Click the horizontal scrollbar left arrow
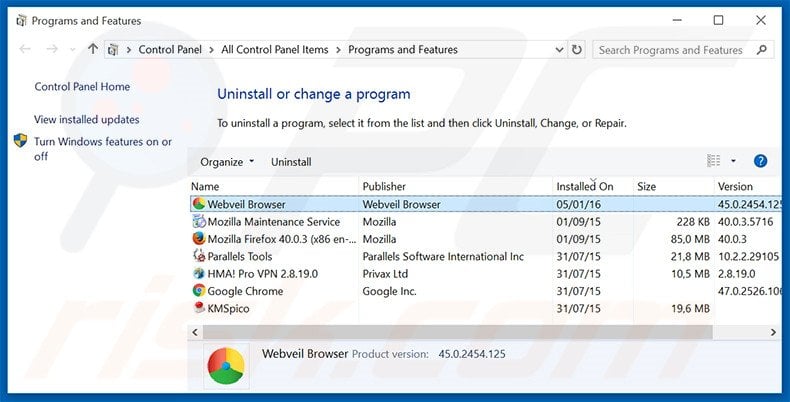790x402 pixels. (x=195, y=332)
